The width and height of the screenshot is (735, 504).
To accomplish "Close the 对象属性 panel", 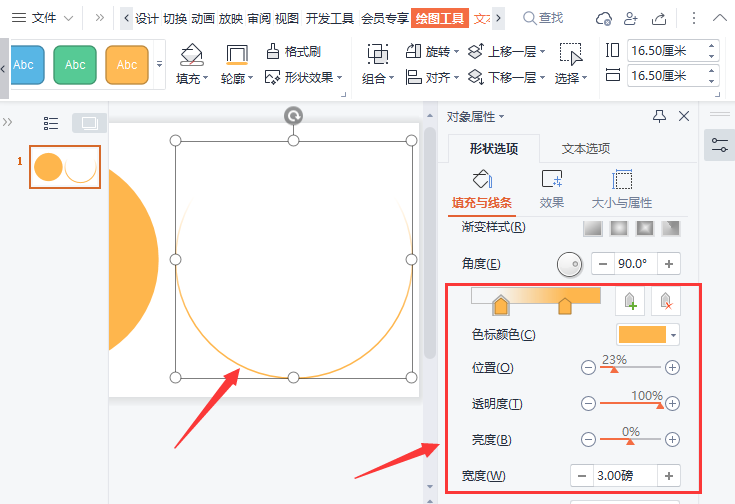I will click(684, 116).
